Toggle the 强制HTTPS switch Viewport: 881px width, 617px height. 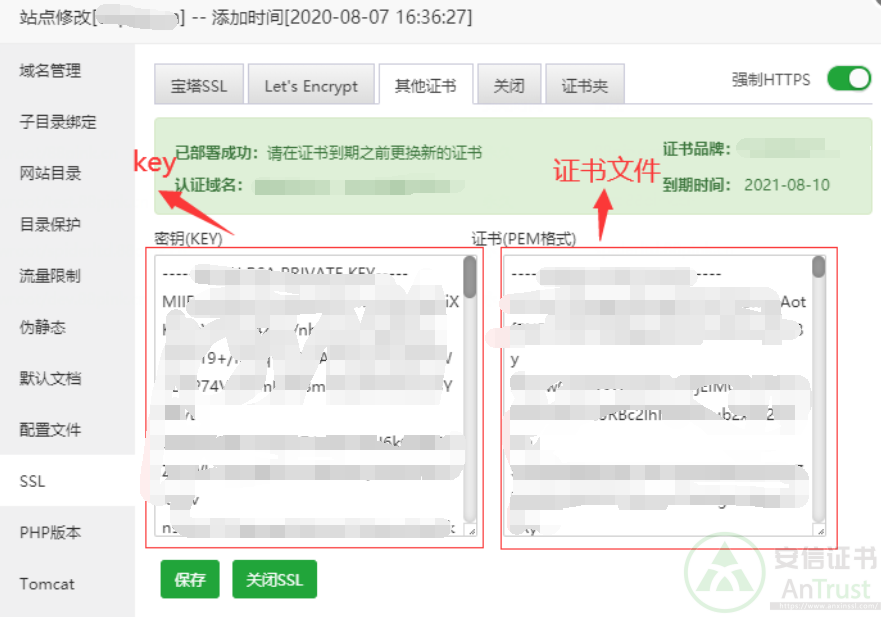[848, 79]
